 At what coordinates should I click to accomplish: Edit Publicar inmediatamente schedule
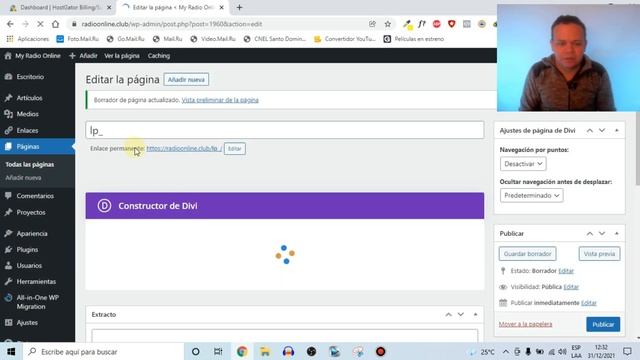point(589,303)
